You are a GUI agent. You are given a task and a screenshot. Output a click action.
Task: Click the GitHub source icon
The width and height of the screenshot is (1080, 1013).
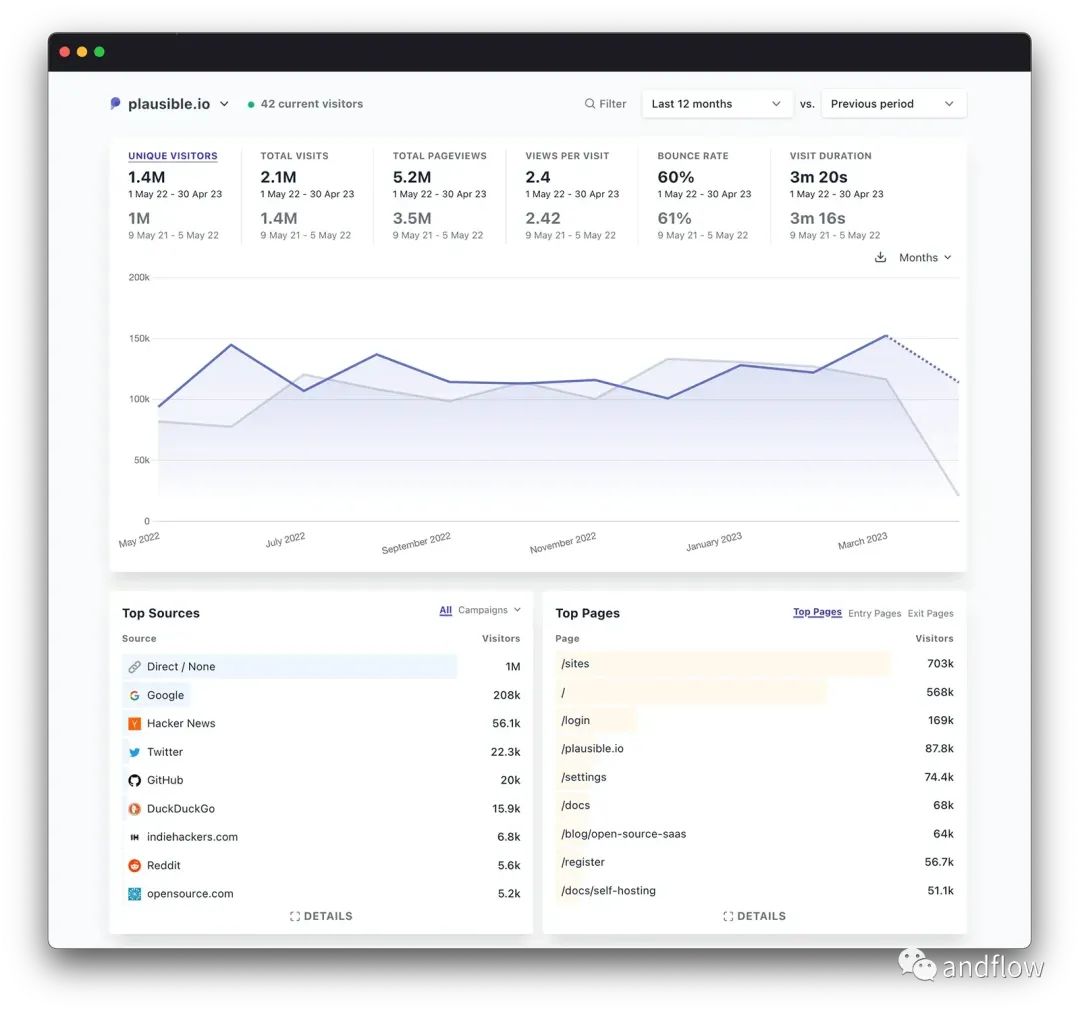tap(134, 780)
